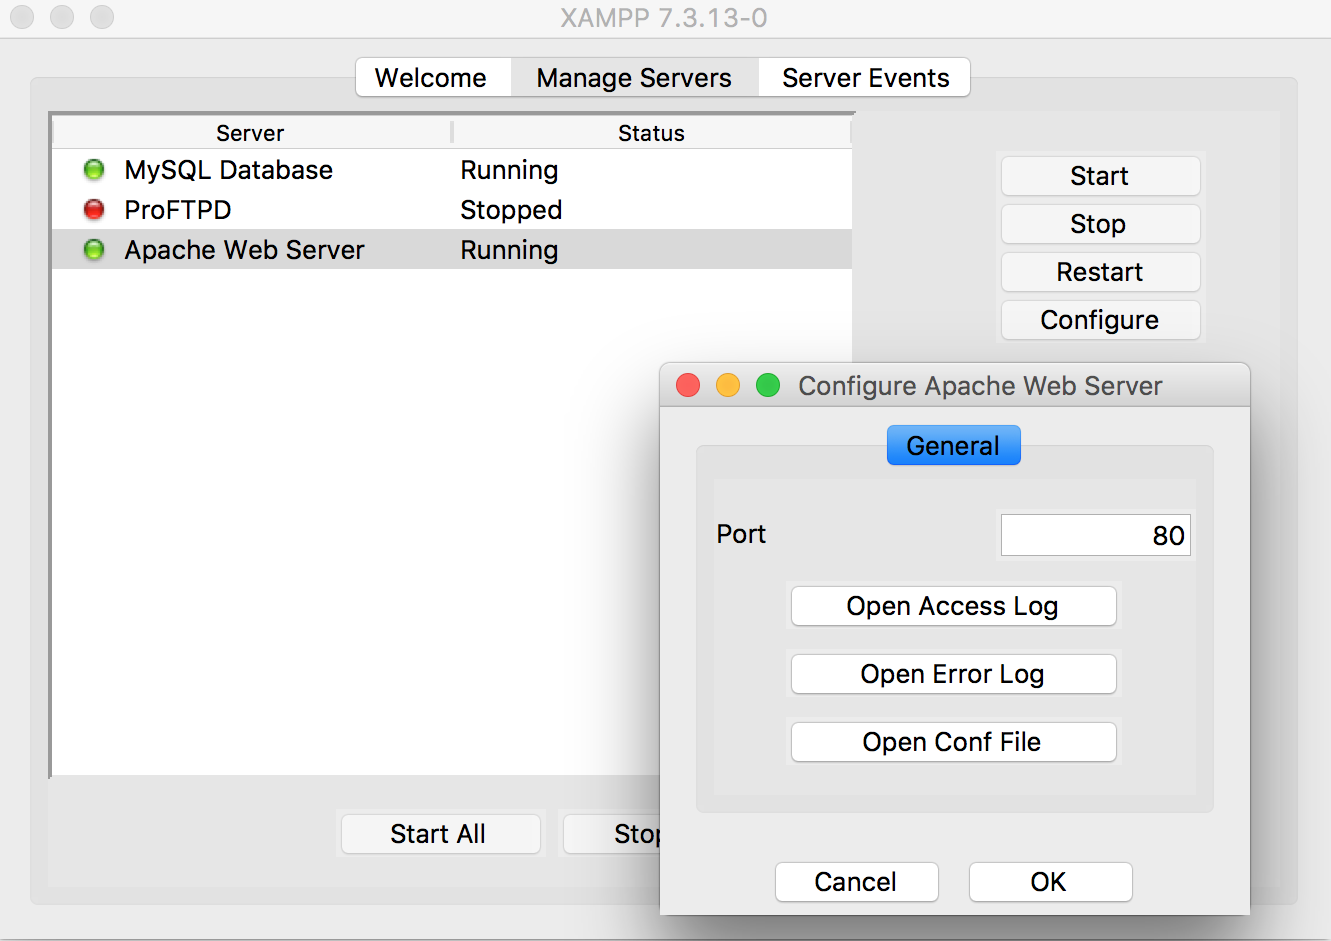This screenshot has width=1331, height=941.
Task: Select the General tab in the Configure dialog
Action: (954, 445)
